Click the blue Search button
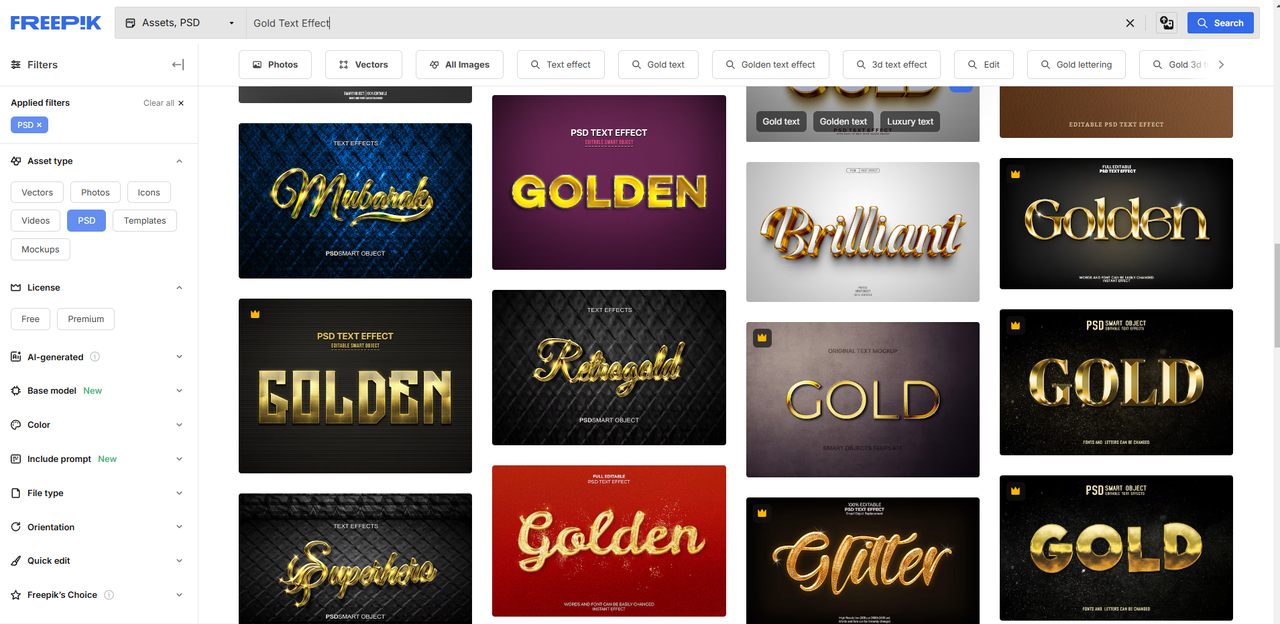This screenshot has width=1280, height=624. [x=1220, y=23]
